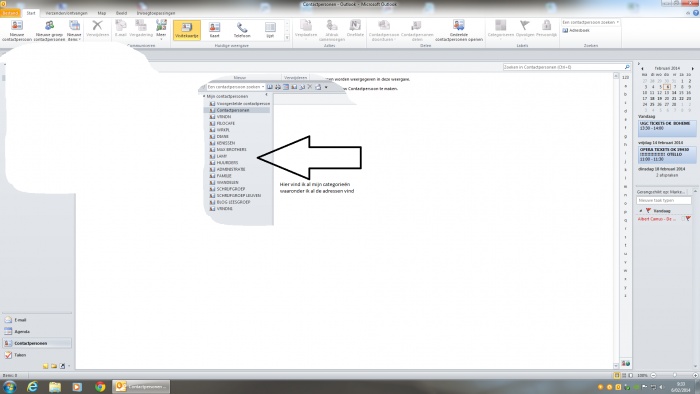Open Gedeelde contactpersonen openen
This screenshot has height=394, width=700.
459,31
